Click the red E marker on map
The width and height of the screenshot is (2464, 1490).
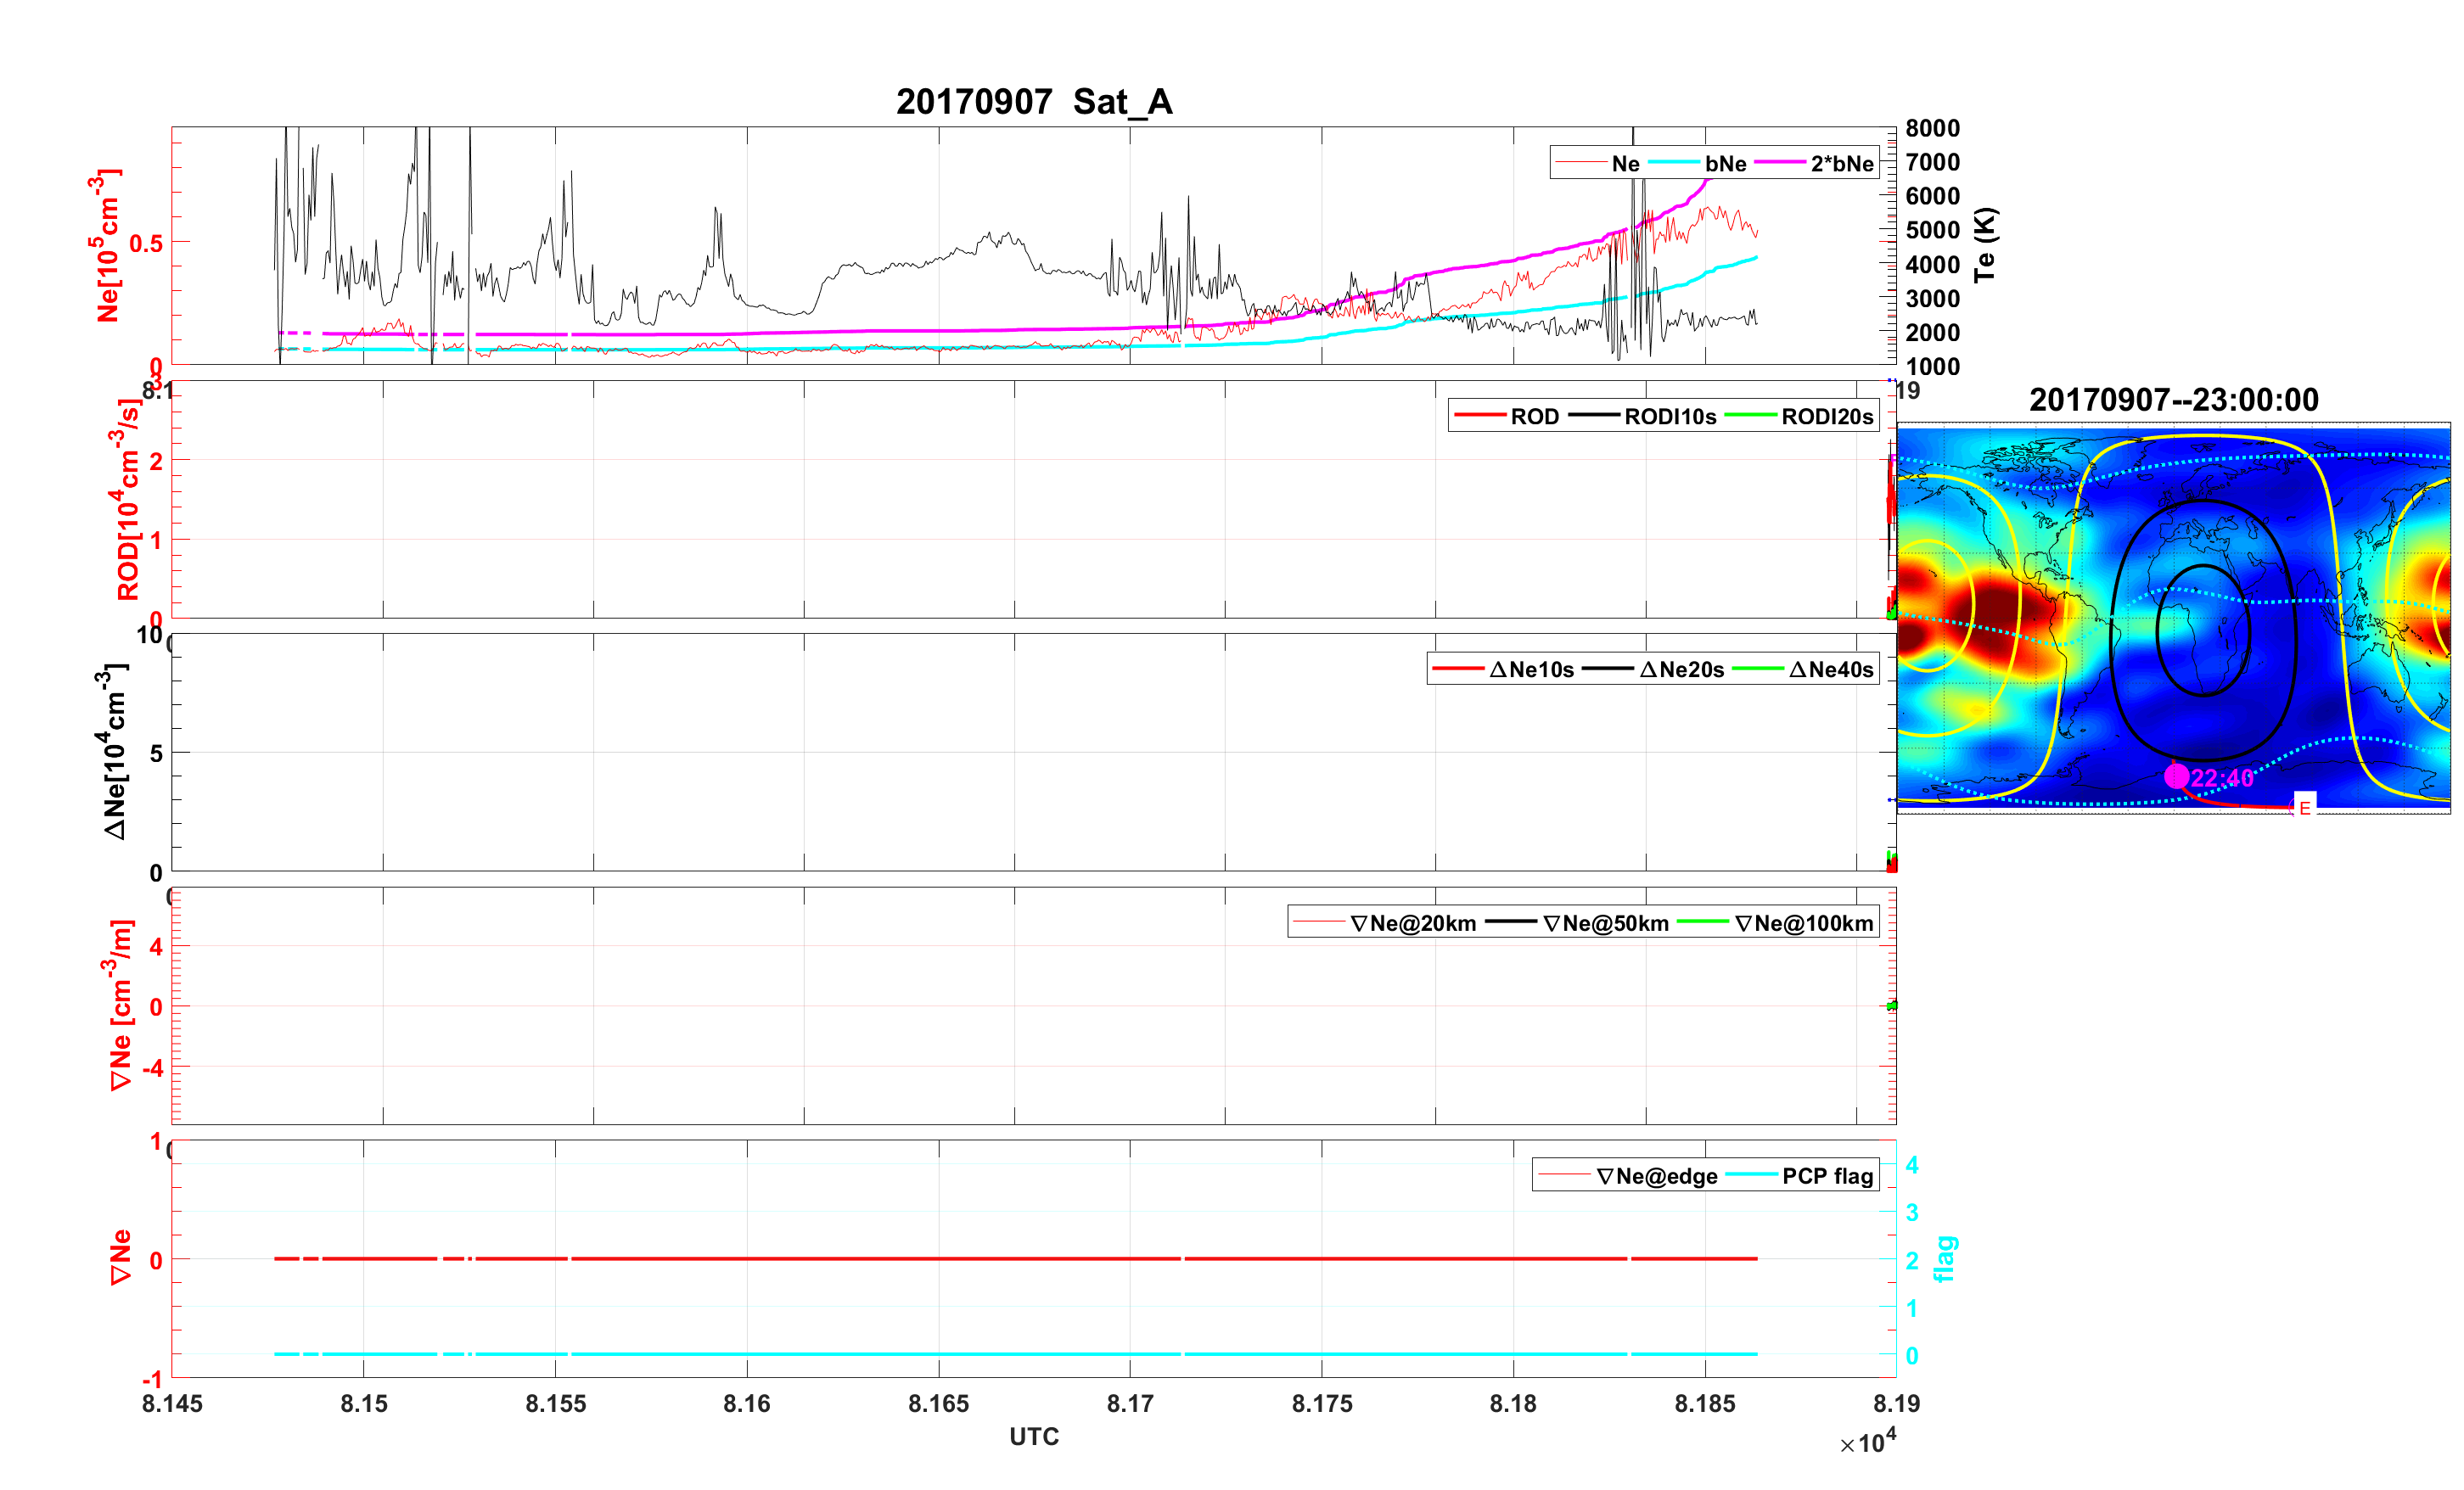2304,808
